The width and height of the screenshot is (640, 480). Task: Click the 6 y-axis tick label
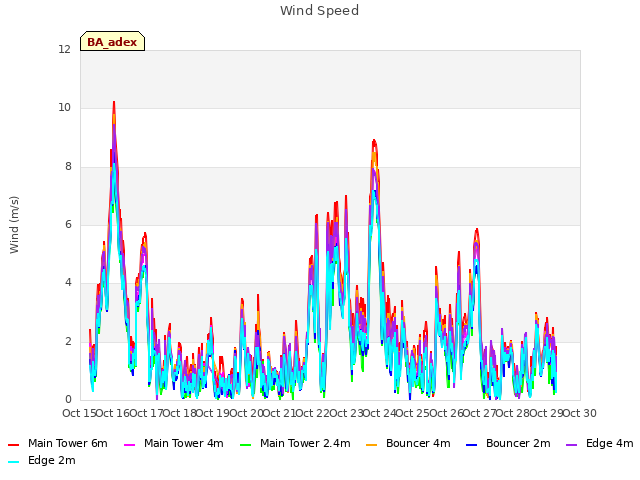[x=68, y=224]
